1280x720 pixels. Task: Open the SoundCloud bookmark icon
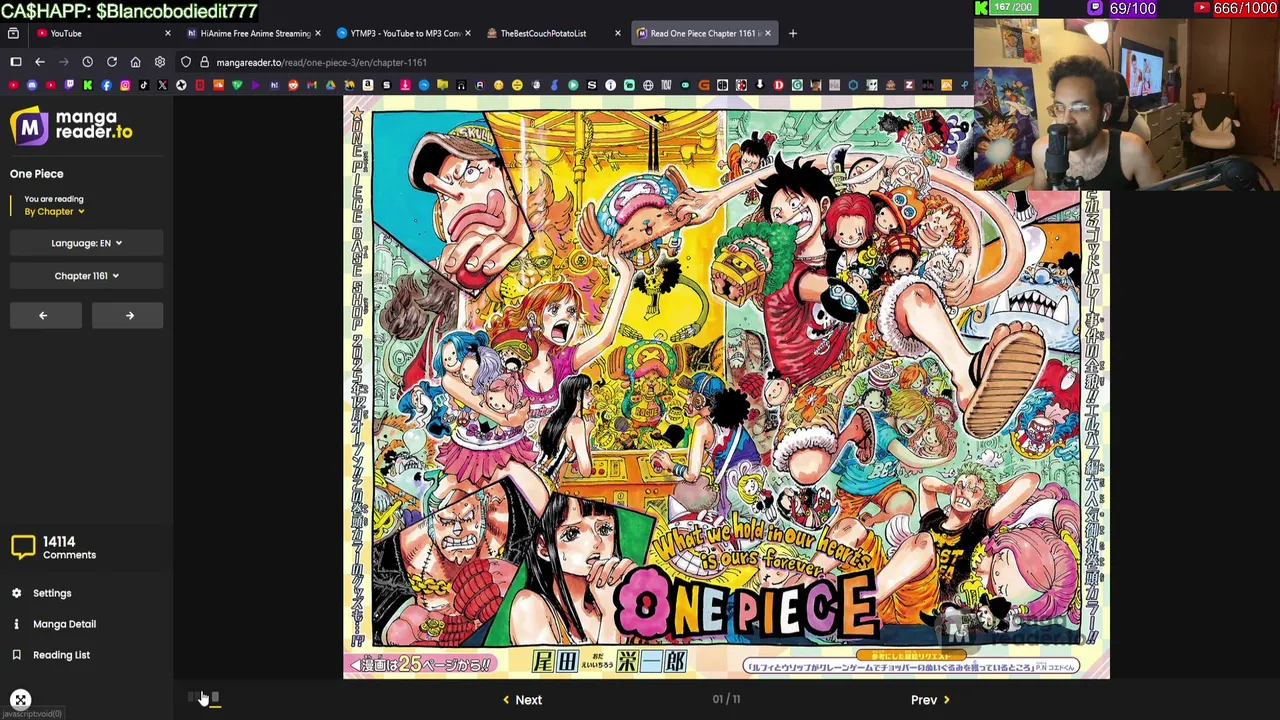[x=218, y=85]
